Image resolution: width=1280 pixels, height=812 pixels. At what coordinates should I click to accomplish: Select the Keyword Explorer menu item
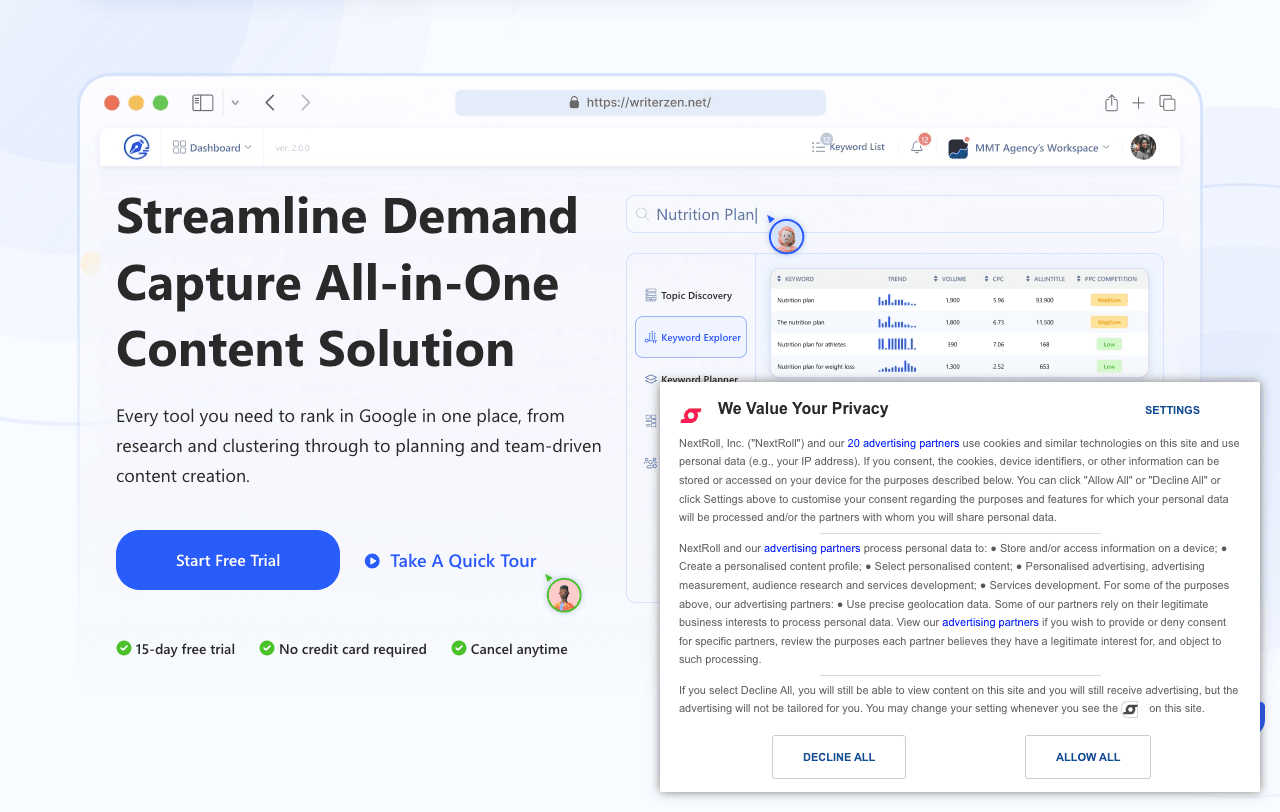tap(691, 337)
